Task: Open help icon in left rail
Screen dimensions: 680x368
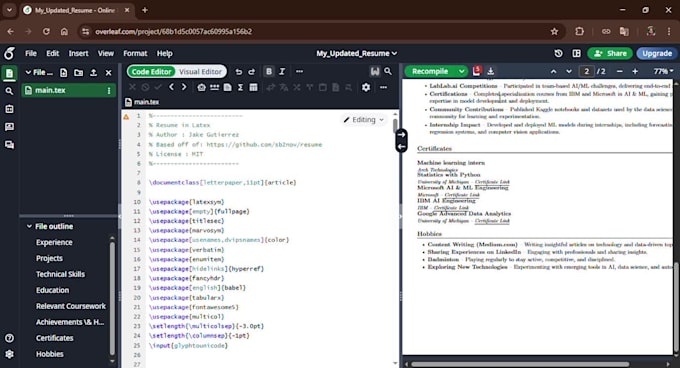Action: (9, 338)
